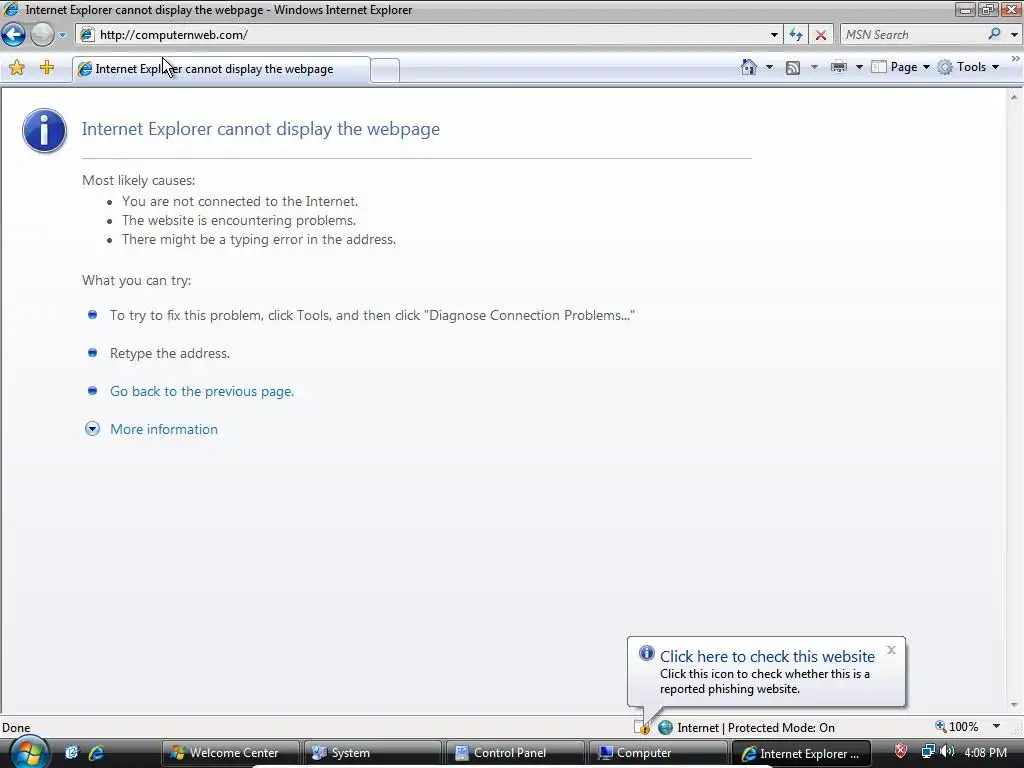Click the 'Done' status bar text
This screenshot has width=1024, height=768.
point(16,728)
